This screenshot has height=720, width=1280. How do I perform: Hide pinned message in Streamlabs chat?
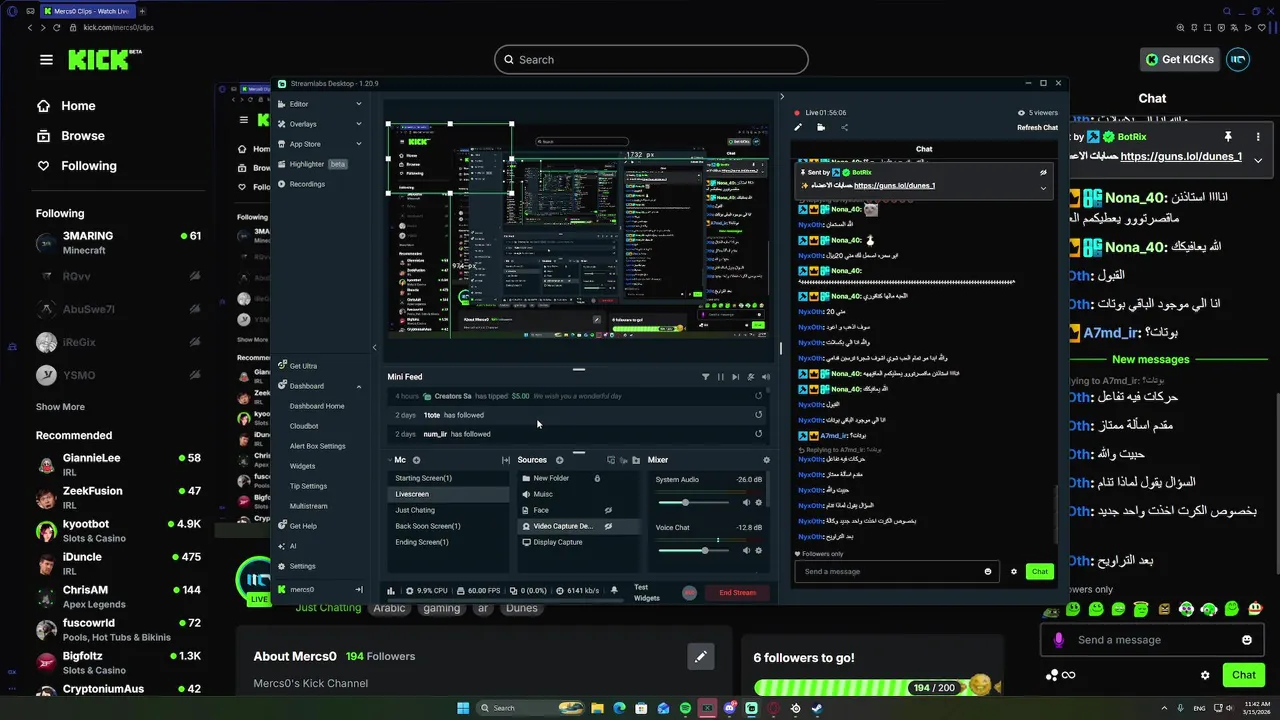click(1043, 172)
